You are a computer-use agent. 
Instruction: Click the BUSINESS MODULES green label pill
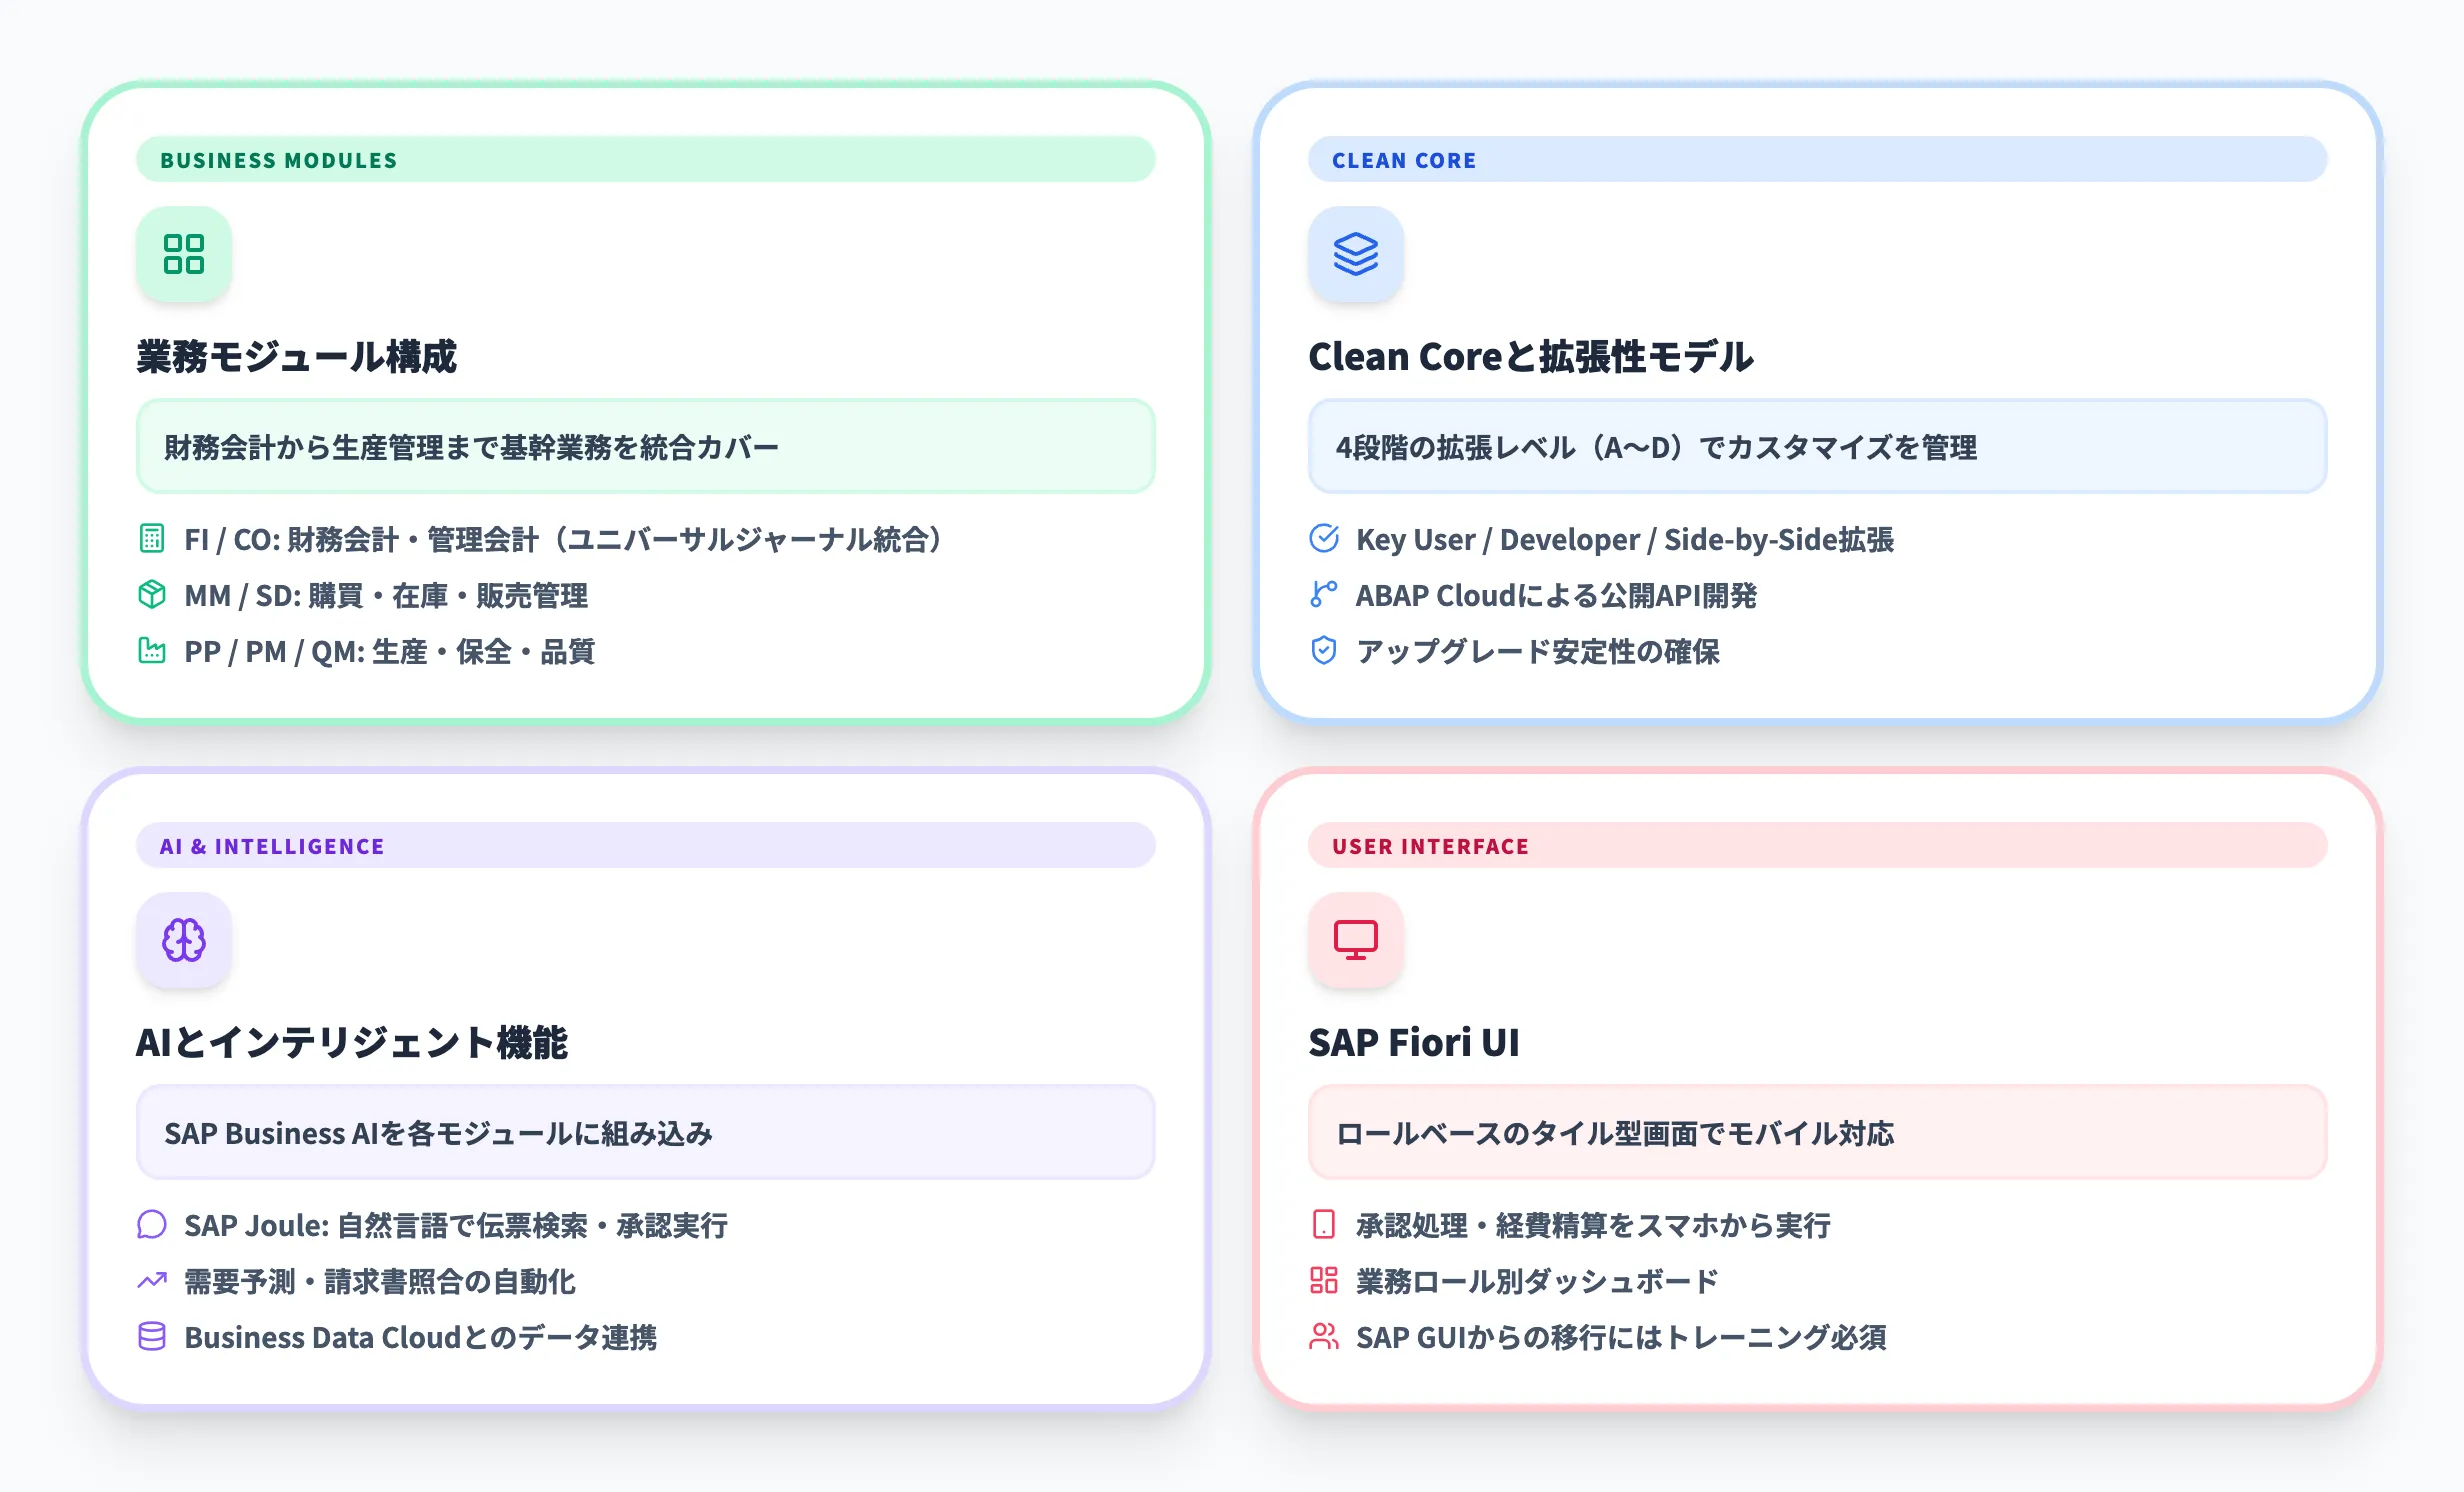click(645, 160)
